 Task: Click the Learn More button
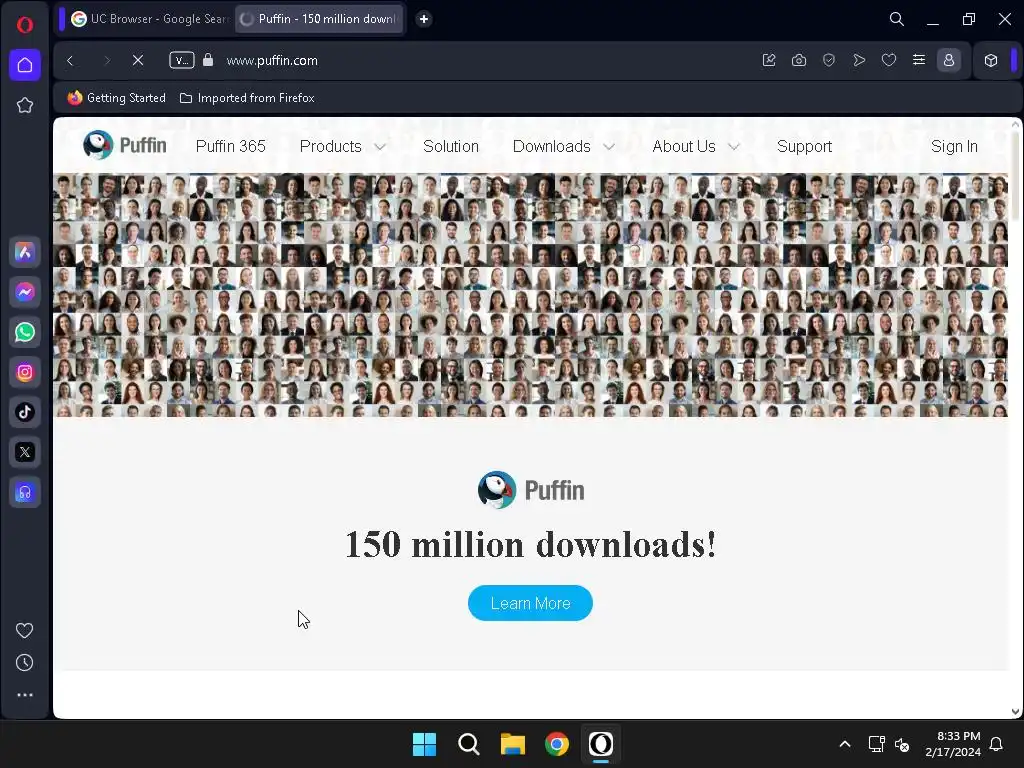point(530,603)
